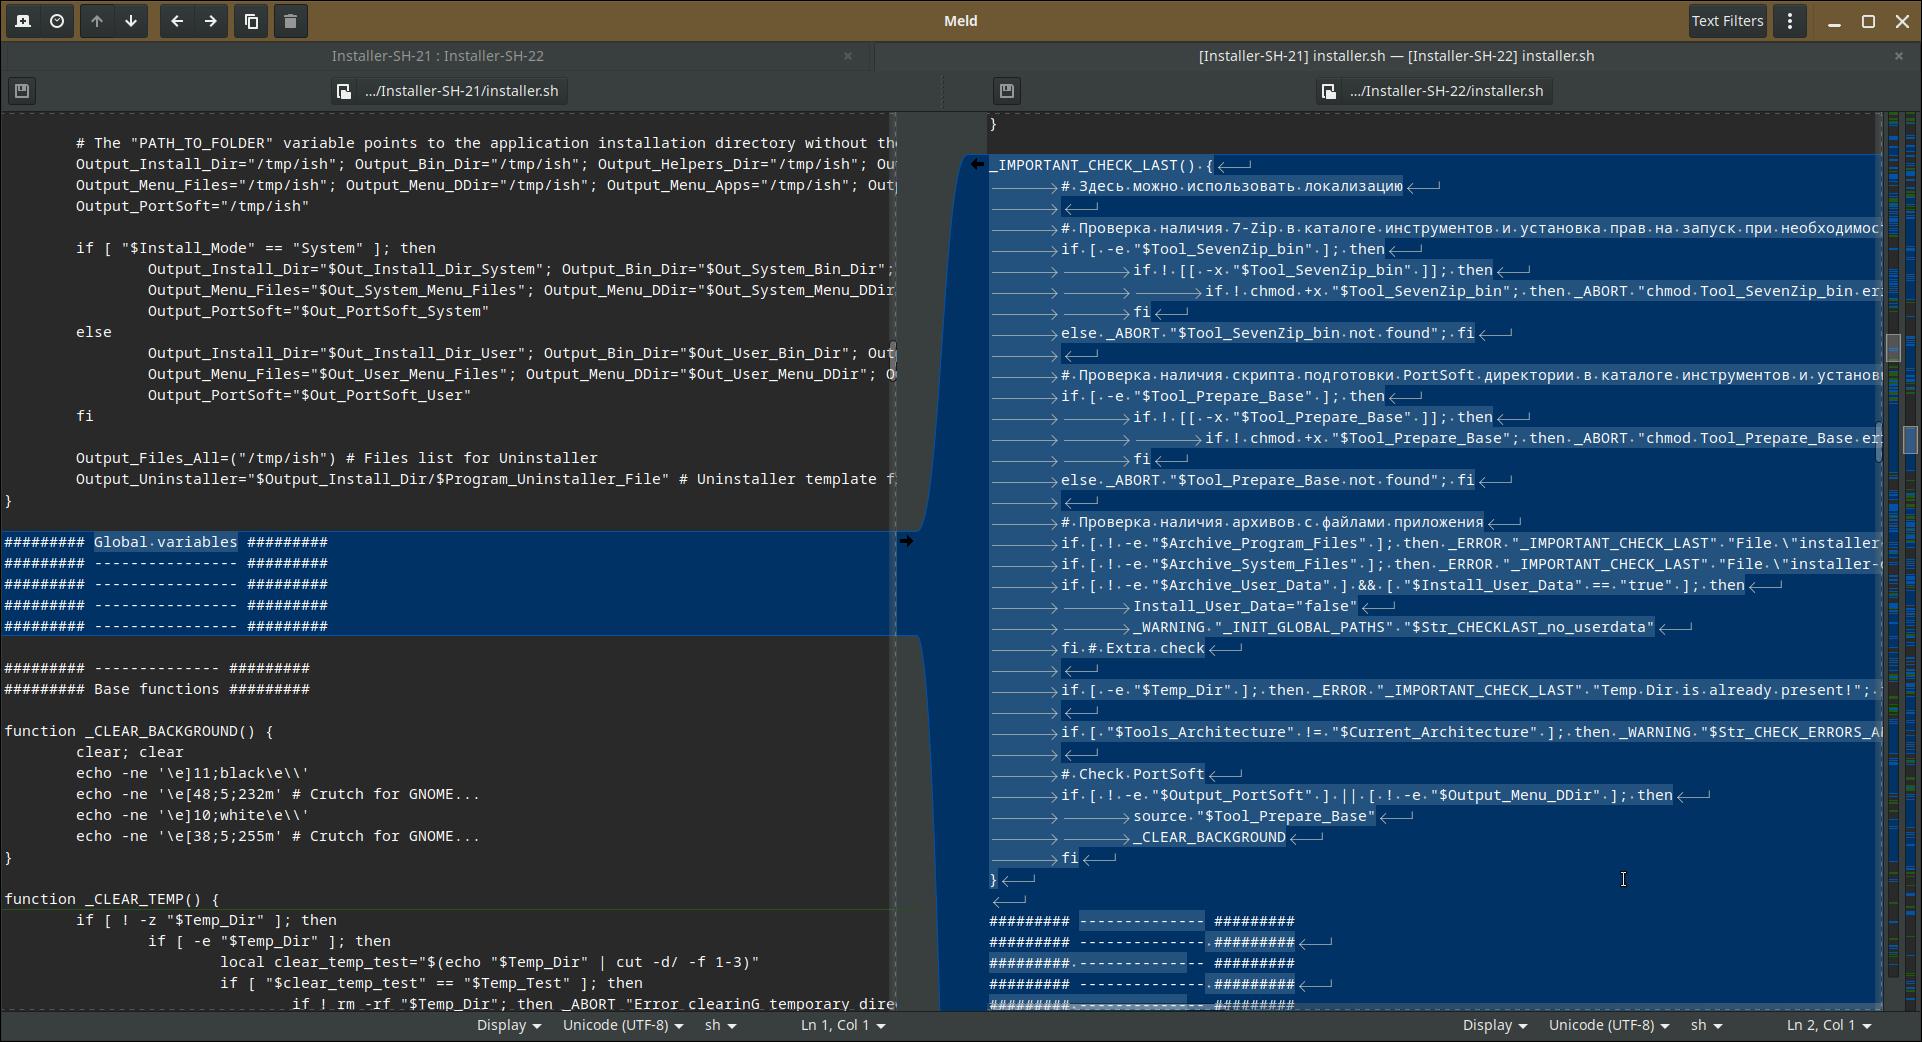Save the right pane Installer-SH-22 file

click(1007, 91)
